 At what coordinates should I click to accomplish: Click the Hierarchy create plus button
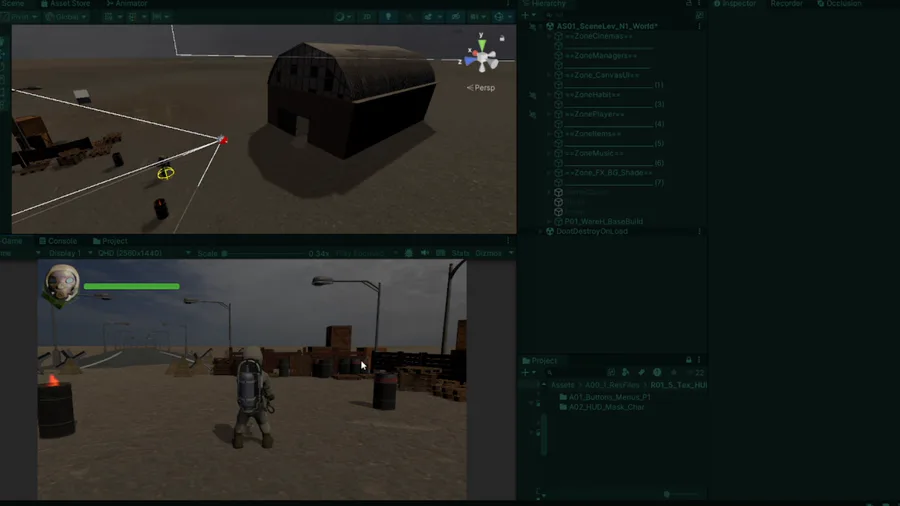(x=528, y=15)
